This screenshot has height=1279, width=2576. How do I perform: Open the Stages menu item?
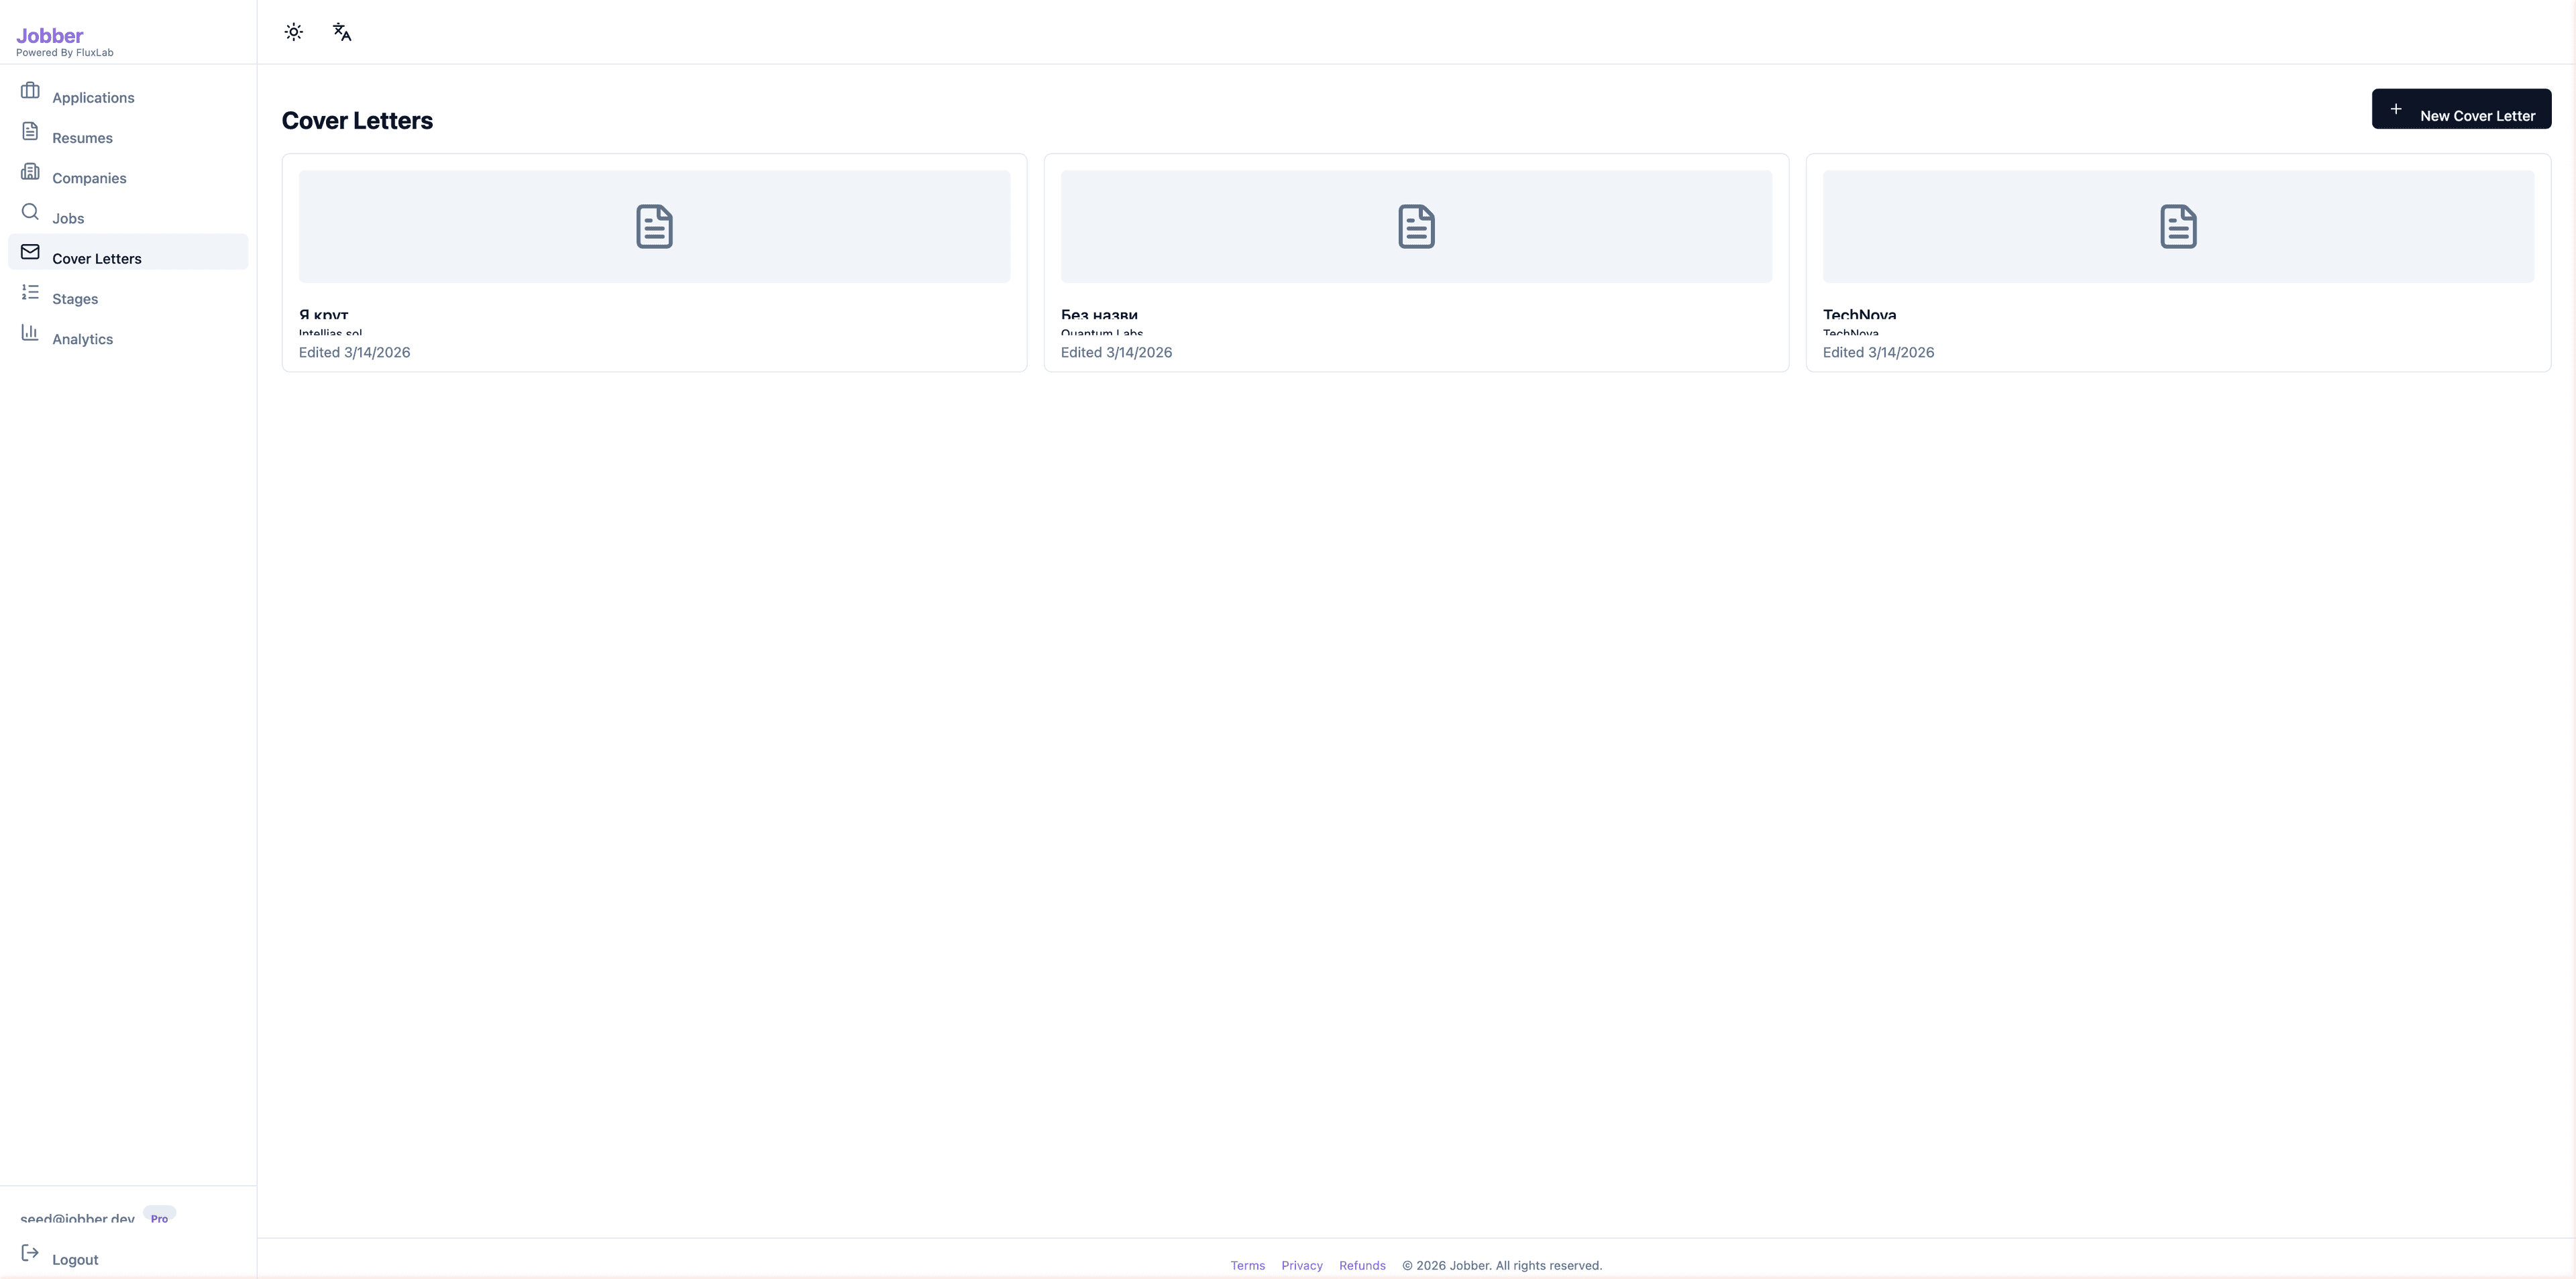[75, 299]
